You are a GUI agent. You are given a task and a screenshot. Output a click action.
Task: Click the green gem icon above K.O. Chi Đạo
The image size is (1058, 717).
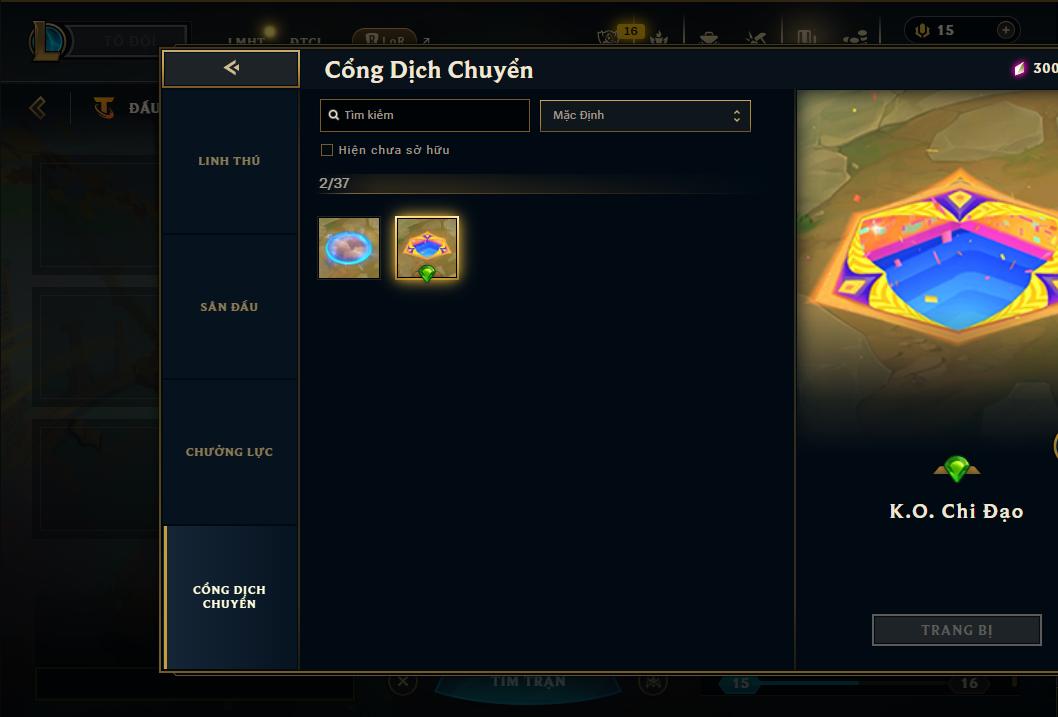click(956, 469)
